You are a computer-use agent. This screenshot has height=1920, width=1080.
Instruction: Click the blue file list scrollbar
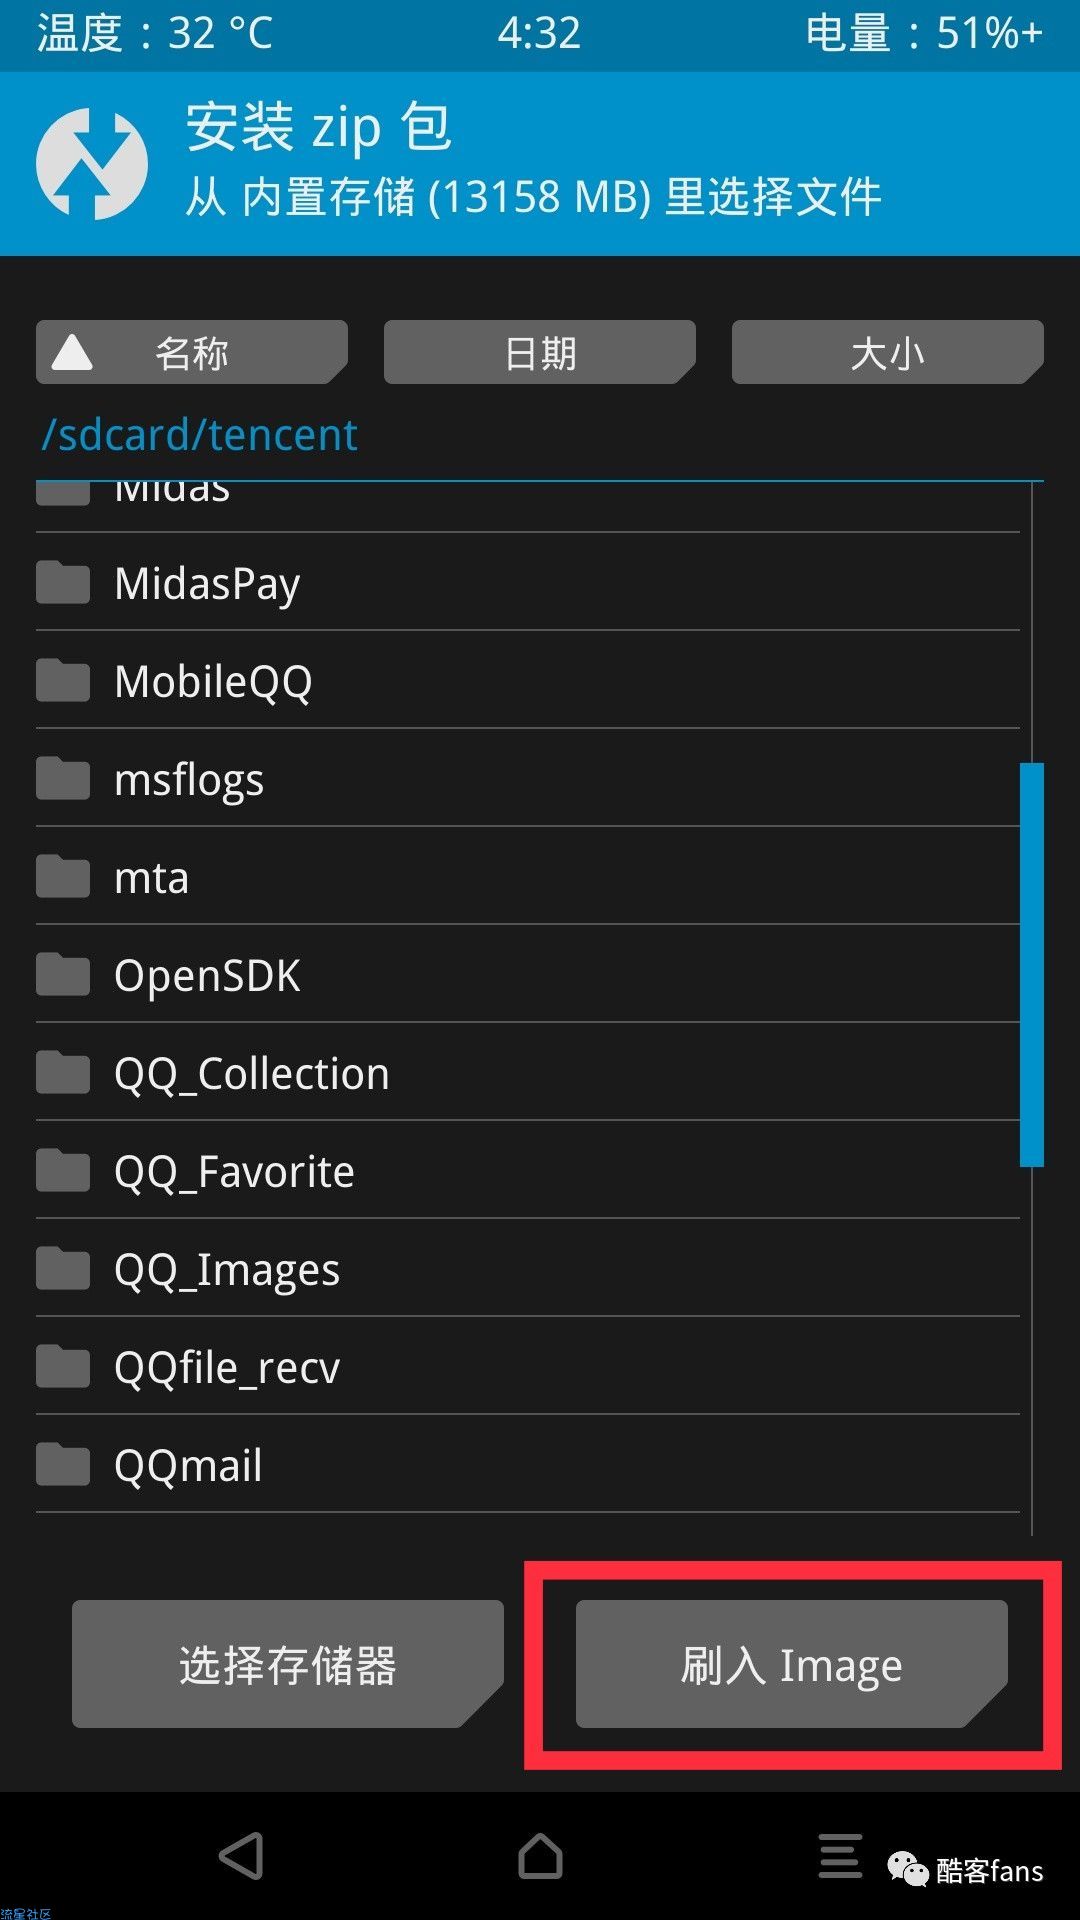point(1032,965)
